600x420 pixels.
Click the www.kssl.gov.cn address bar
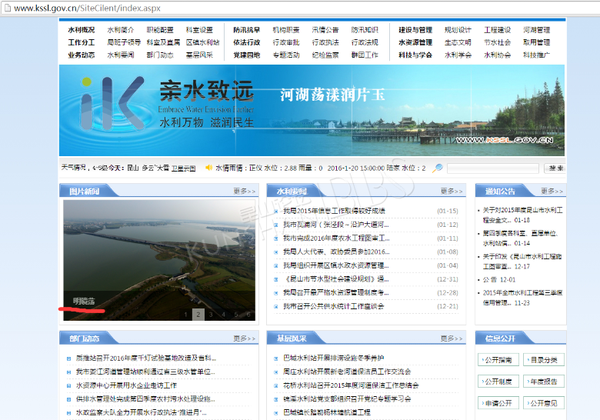[x=298, y=8]
